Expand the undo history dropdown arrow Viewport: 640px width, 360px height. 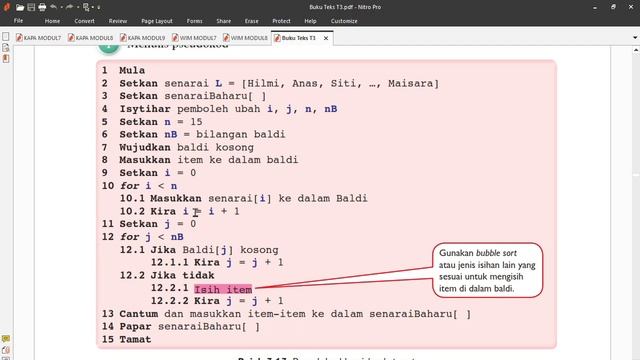61,7
